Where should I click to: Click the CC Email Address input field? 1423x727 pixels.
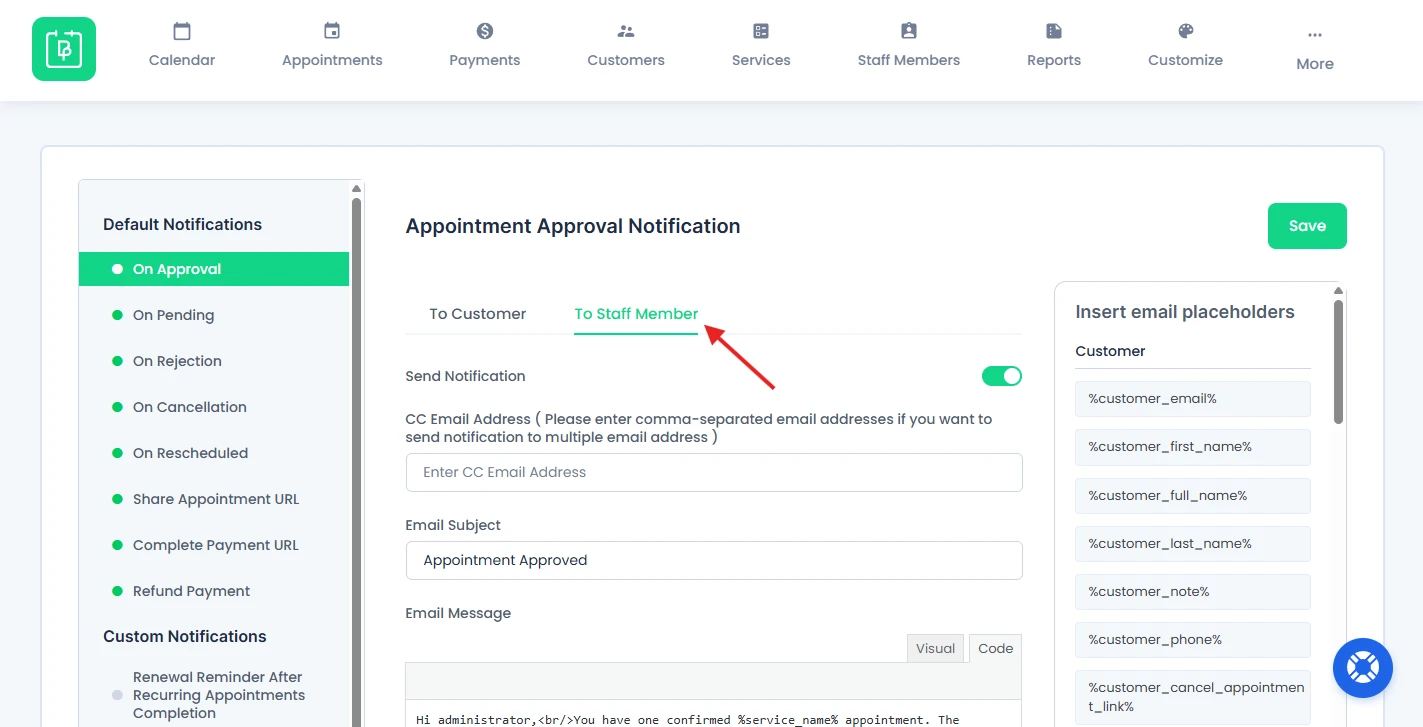pyautogui.click(x=714, y=472)
